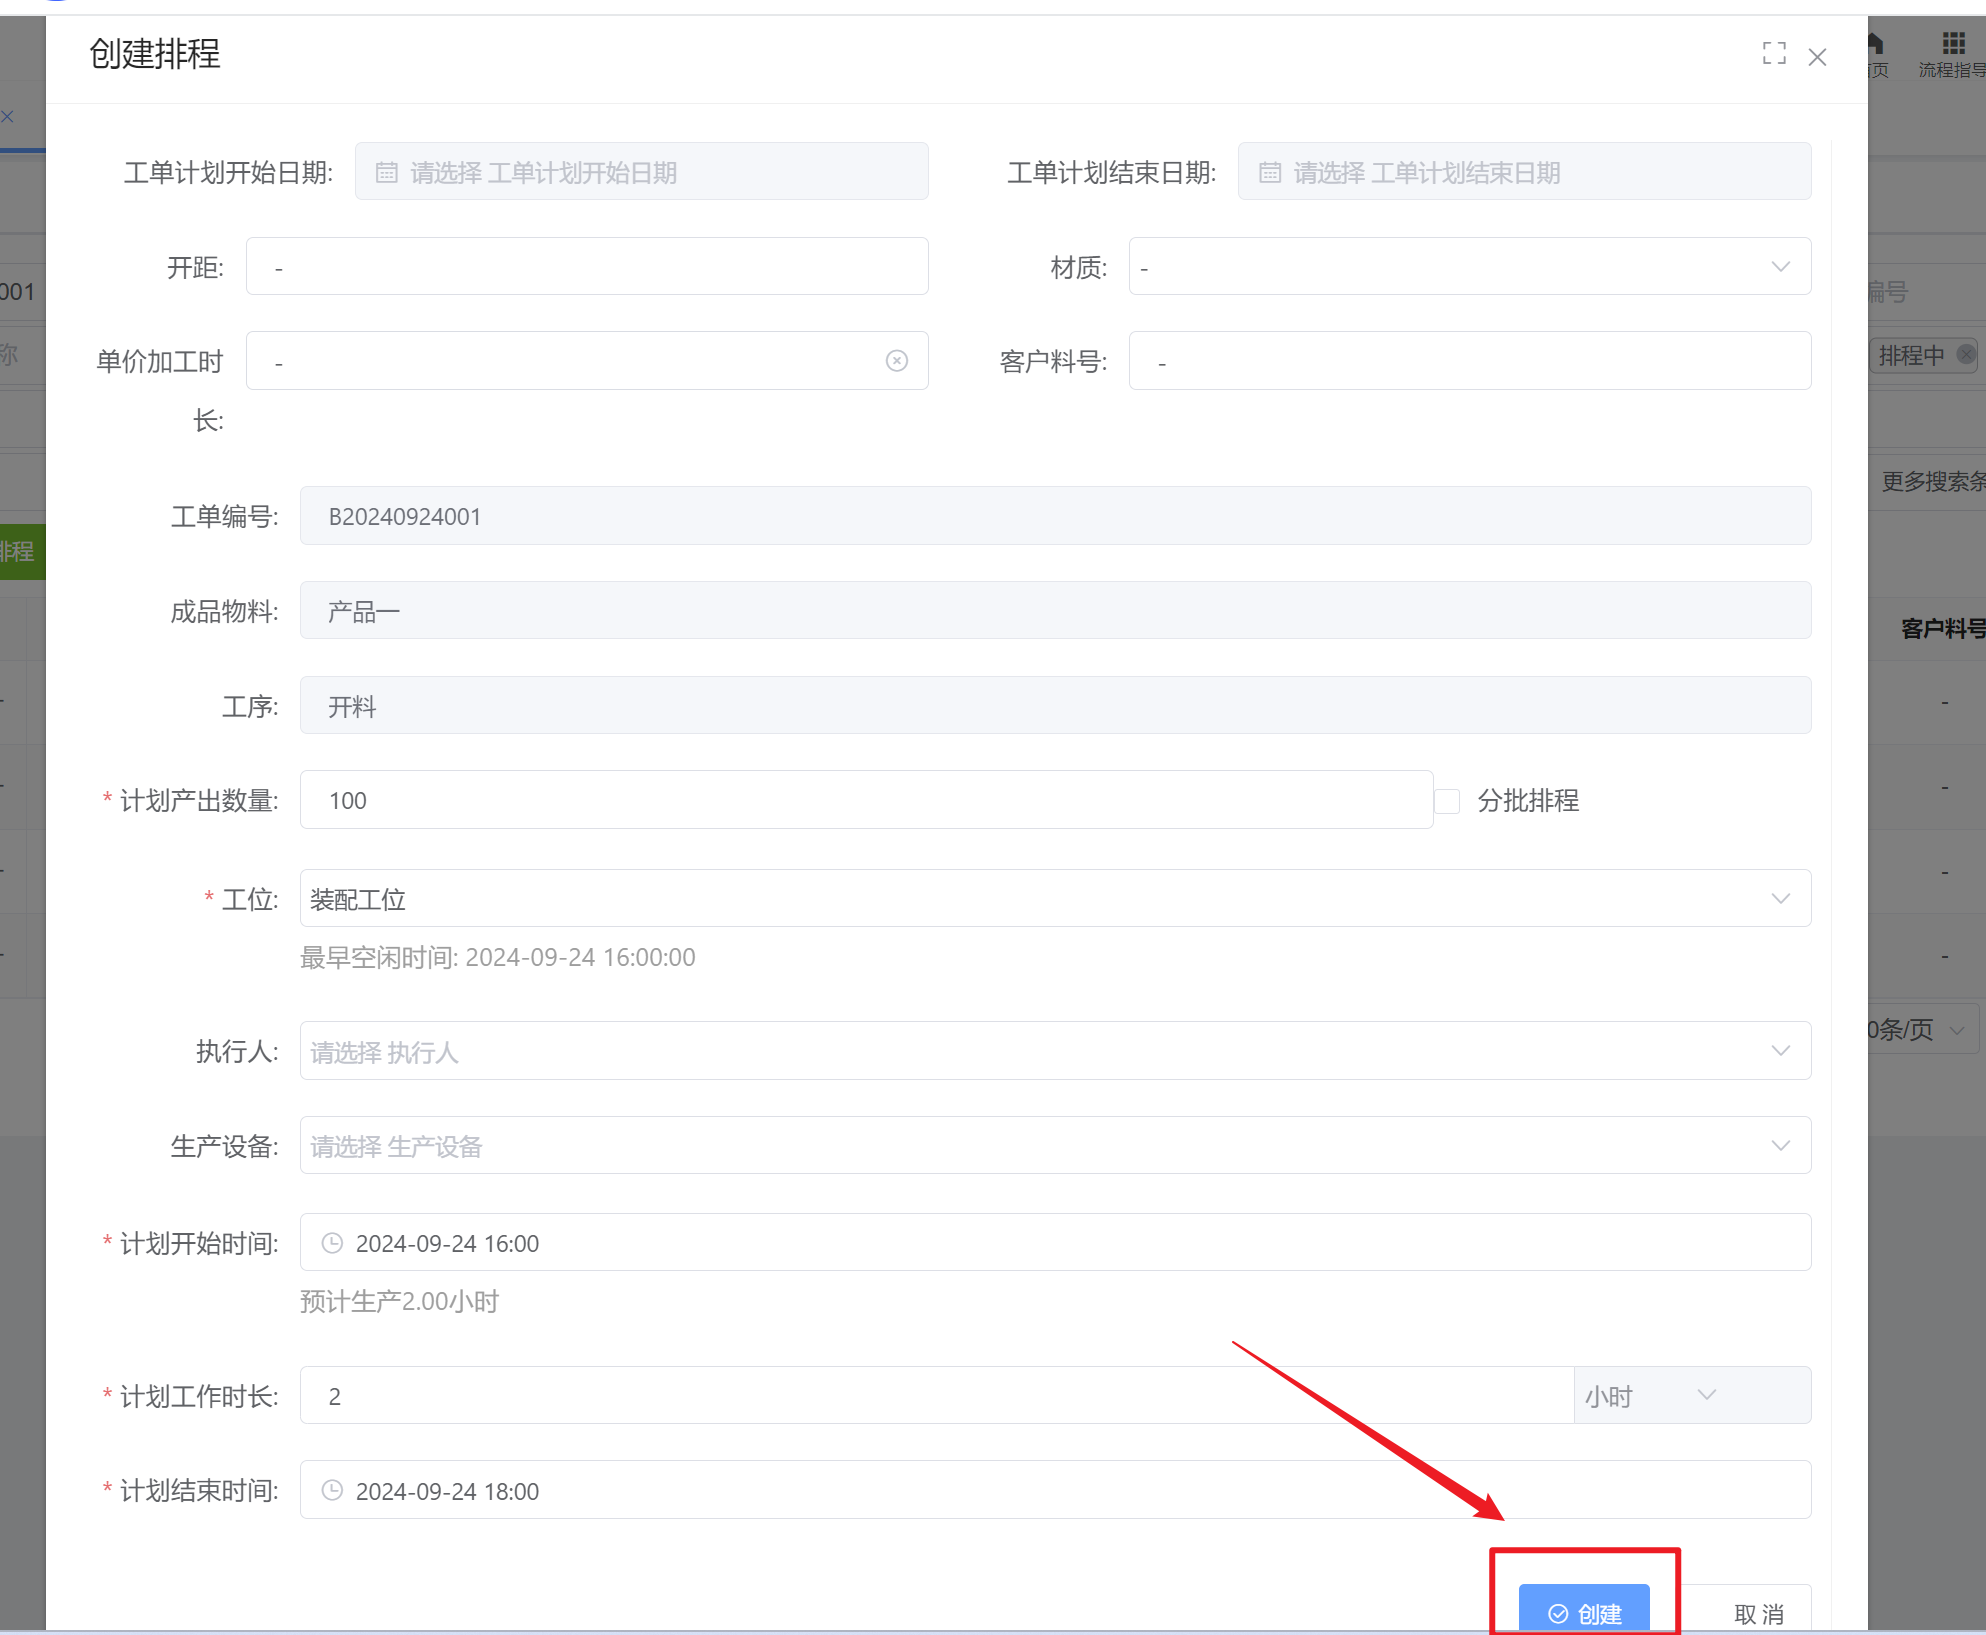The image size is (1986, 1635).
Task: Click calendar icon in 工单计划开始日期 field
Action: [x=386, y=173]
